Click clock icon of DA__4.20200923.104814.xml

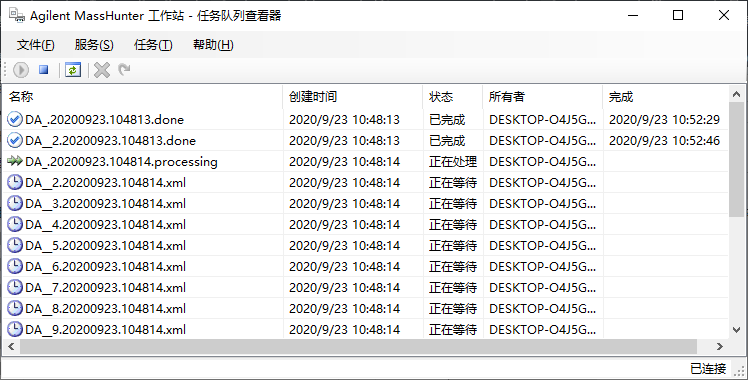click(15, 224)
